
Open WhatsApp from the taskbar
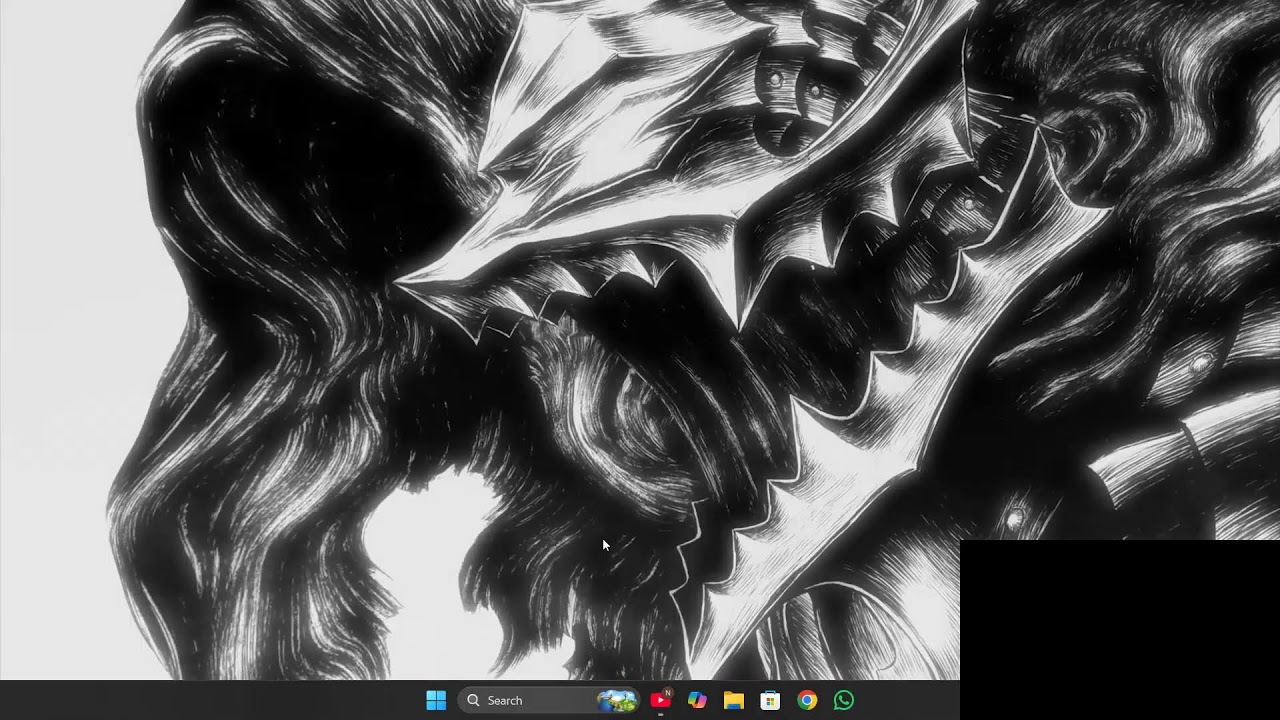844,700
